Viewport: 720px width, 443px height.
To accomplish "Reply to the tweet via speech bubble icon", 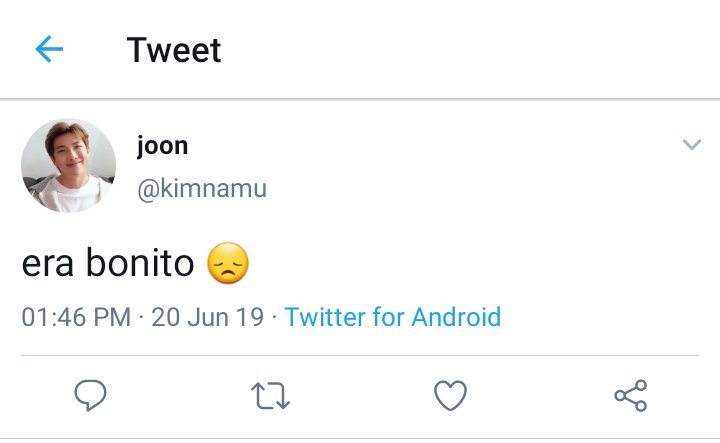I will click(91, 396).
